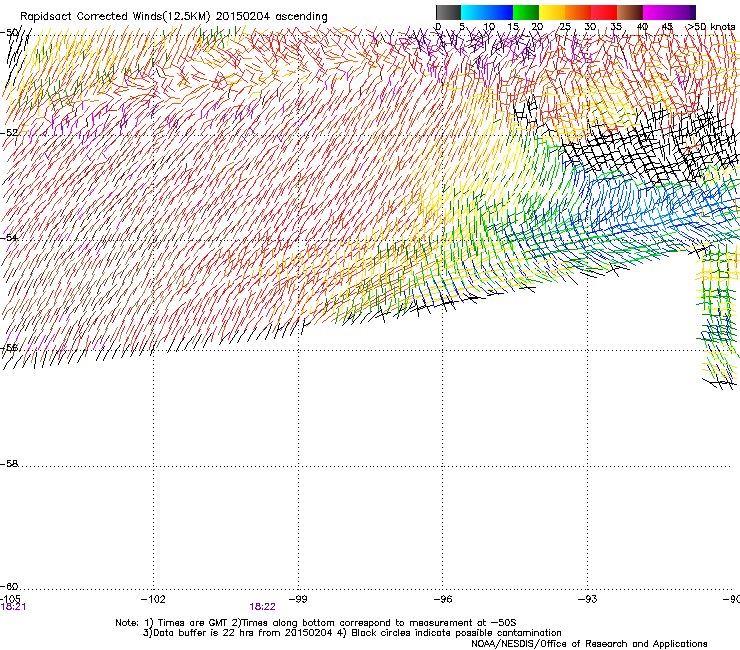Click the -102 longitude axis label
The width and height of the screenshot is (740, 650).
coord(153,599)
